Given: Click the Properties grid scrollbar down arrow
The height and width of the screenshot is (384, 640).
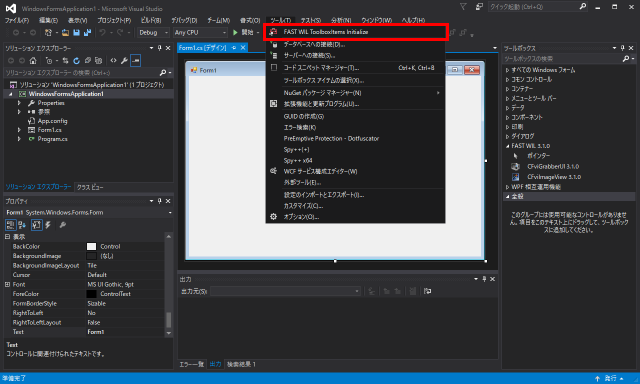Looking at the screenshot, I should (169, 333).
